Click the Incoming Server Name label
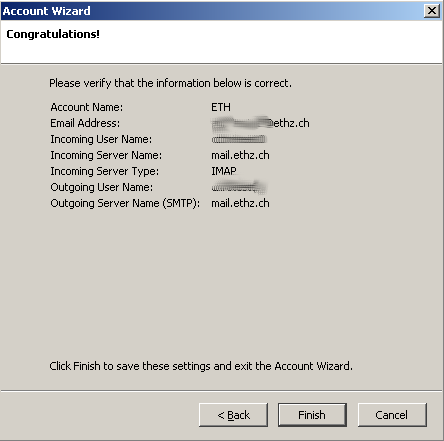 pos(106,155)
